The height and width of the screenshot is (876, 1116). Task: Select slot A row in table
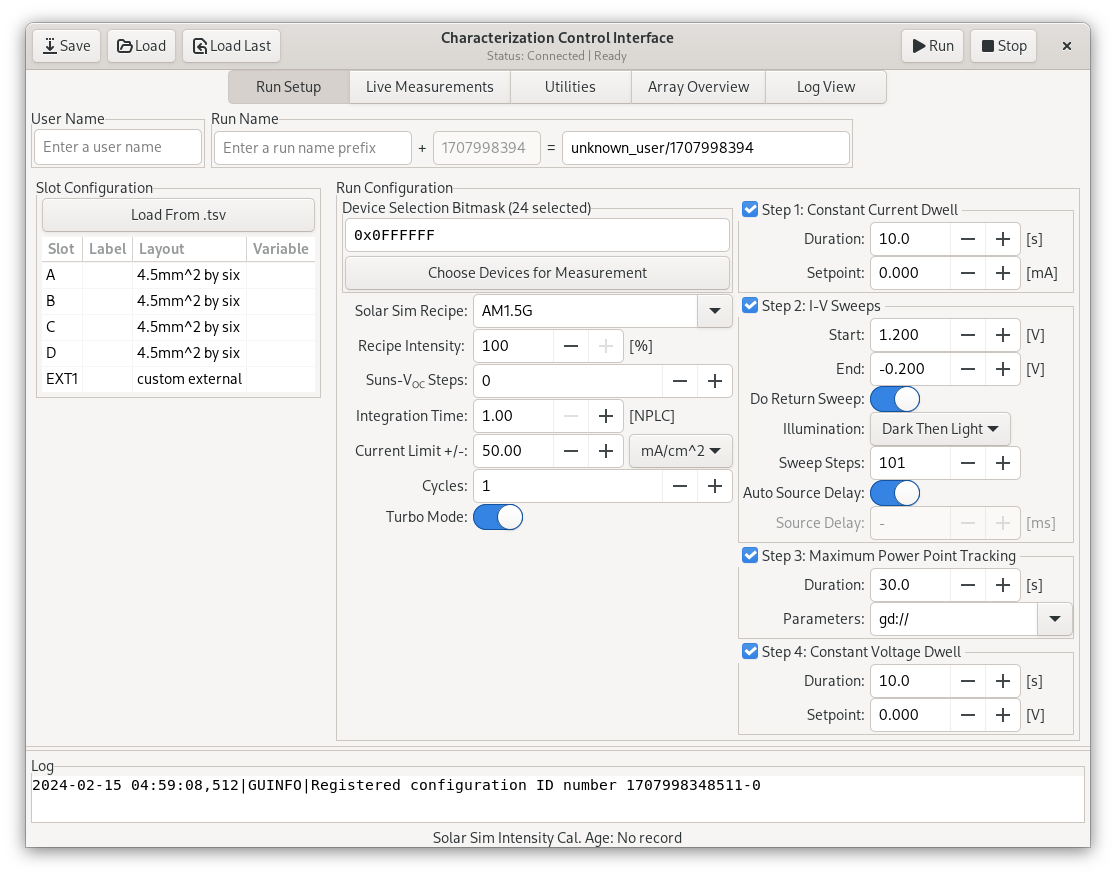178,275
